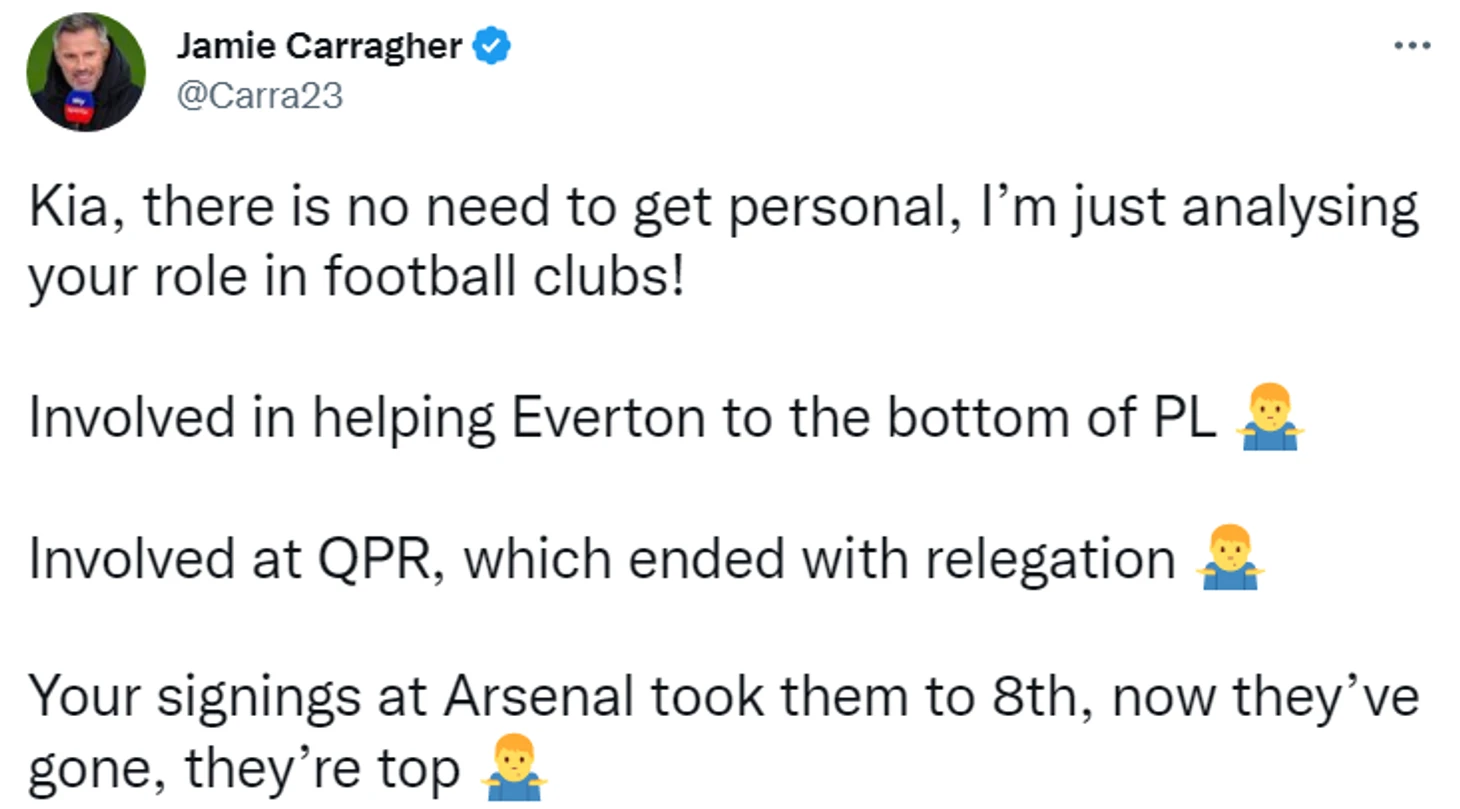Viewport: 1460px width, 809px height.
Task: Click the blue verified badge
Action: pyautogui.click(x=491, y=46)
